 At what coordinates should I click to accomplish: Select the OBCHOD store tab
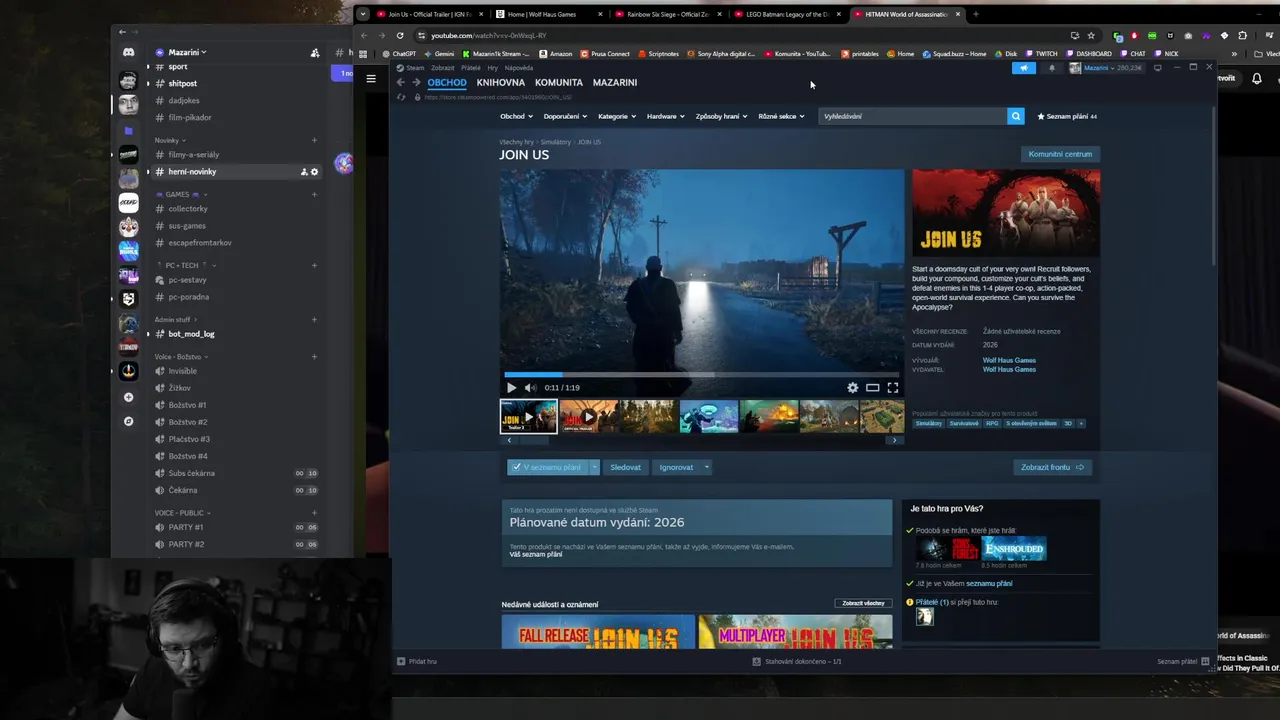point(447,82)
